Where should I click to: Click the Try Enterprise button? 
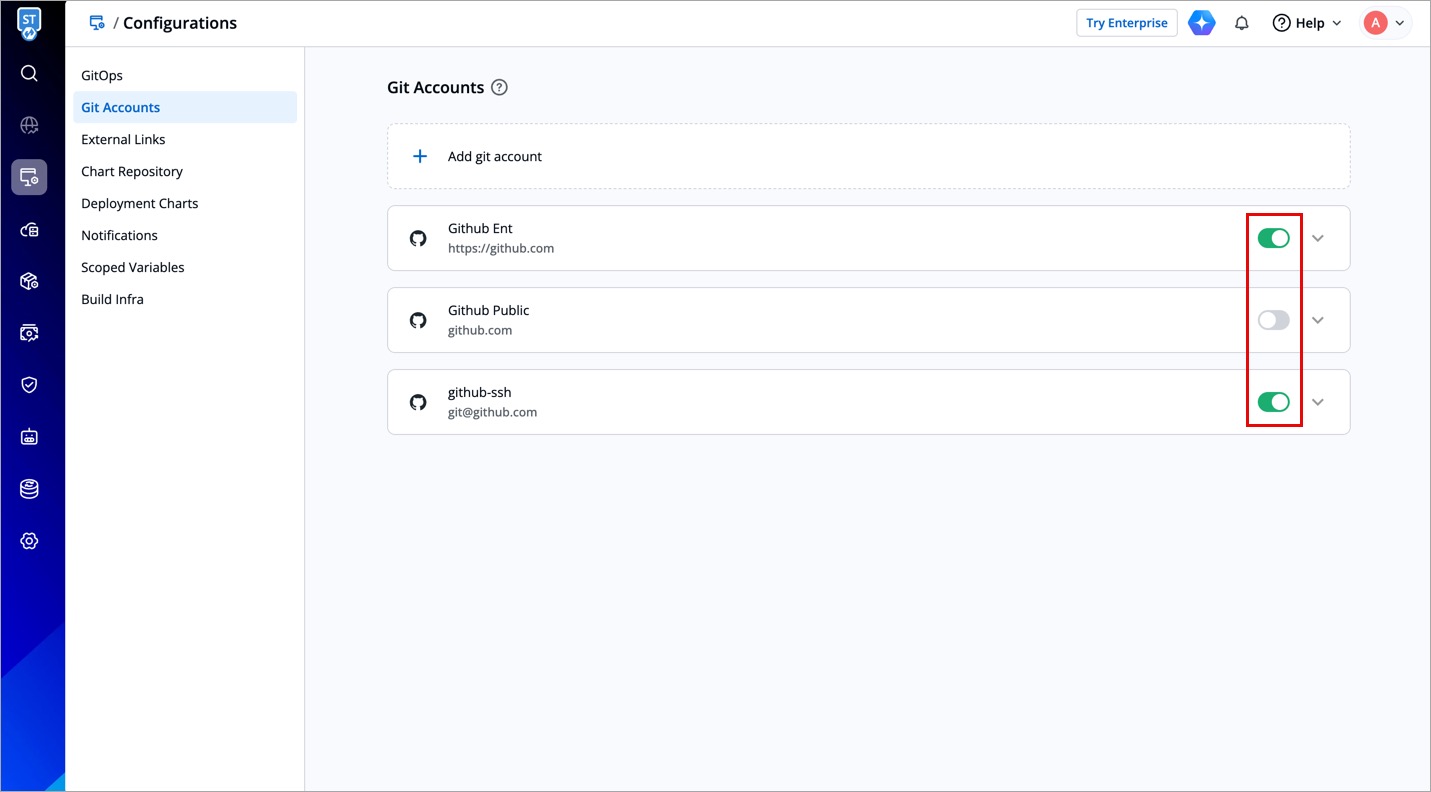point(1126,23)
